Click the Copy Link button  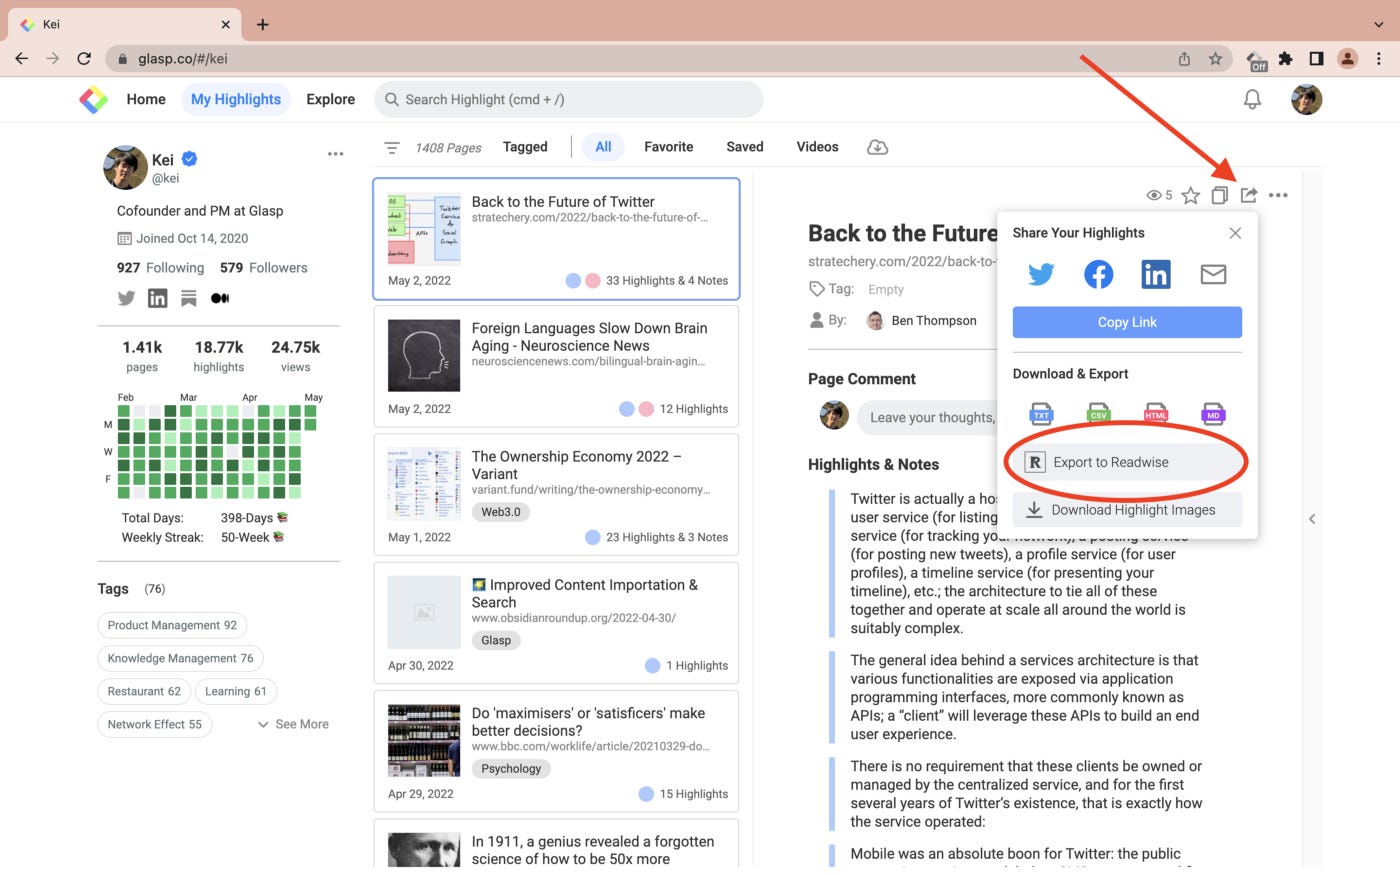(1127, 322)
